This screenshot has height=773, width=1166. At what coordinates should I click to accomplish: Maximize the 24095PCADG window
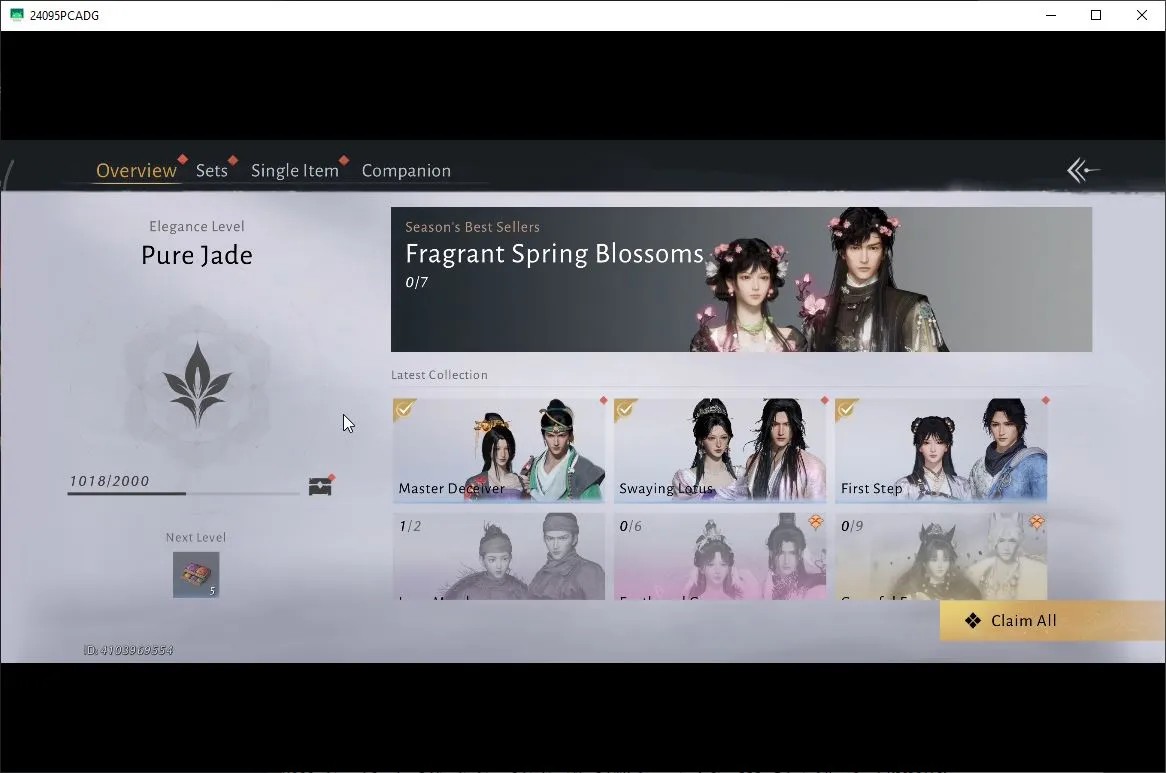(x=1096, y=15)
